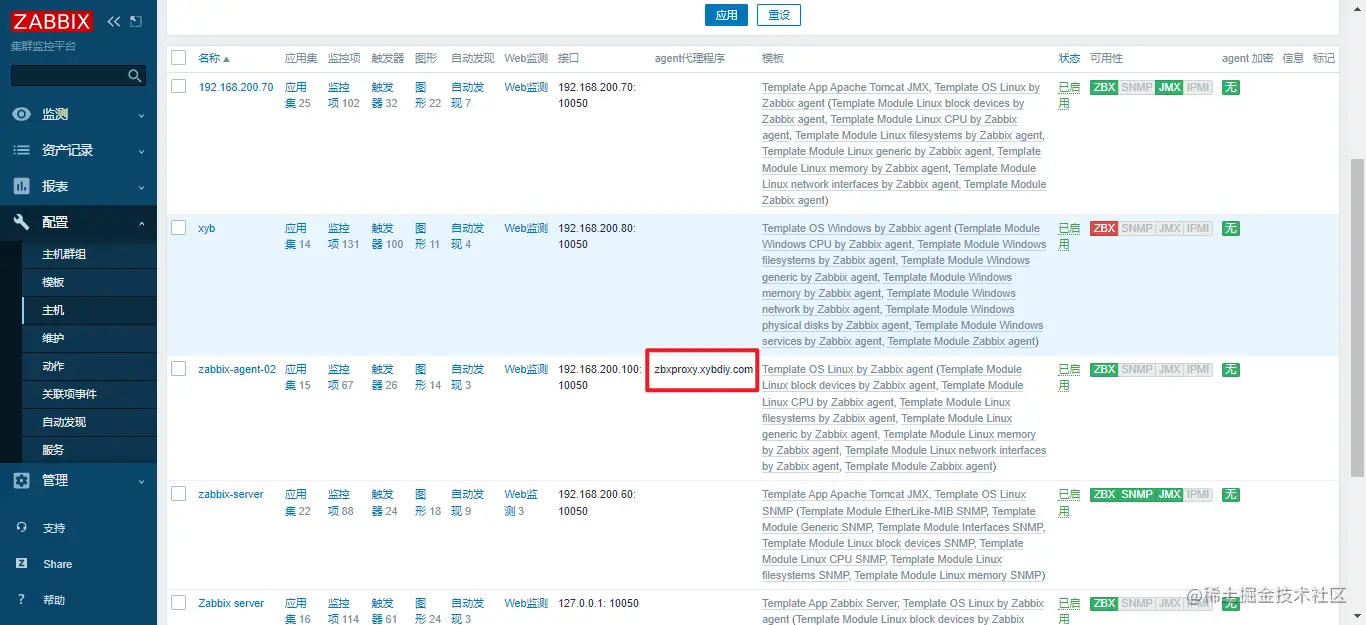Click the question mark icon for 帮助
This screenshot has height=625, width=1366.
[22, 600]
